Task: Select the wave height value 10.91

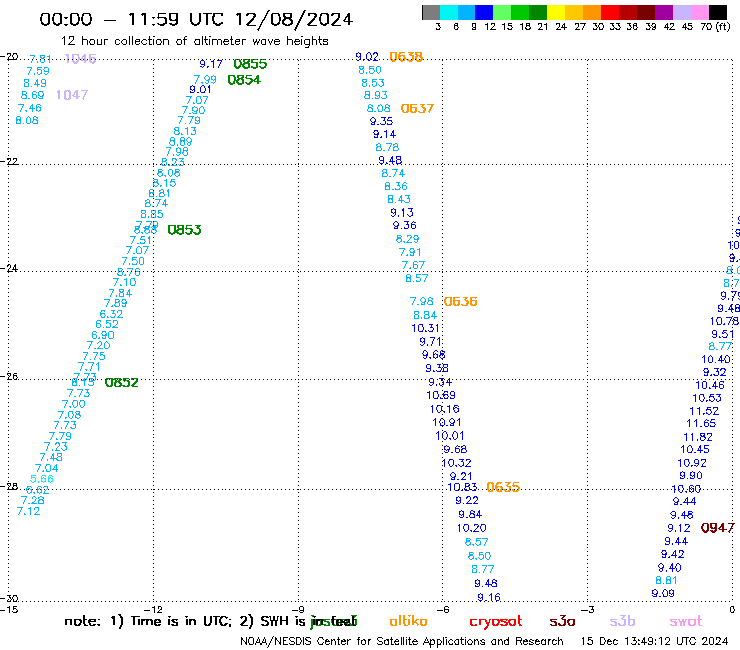Action: pos(446,422)
